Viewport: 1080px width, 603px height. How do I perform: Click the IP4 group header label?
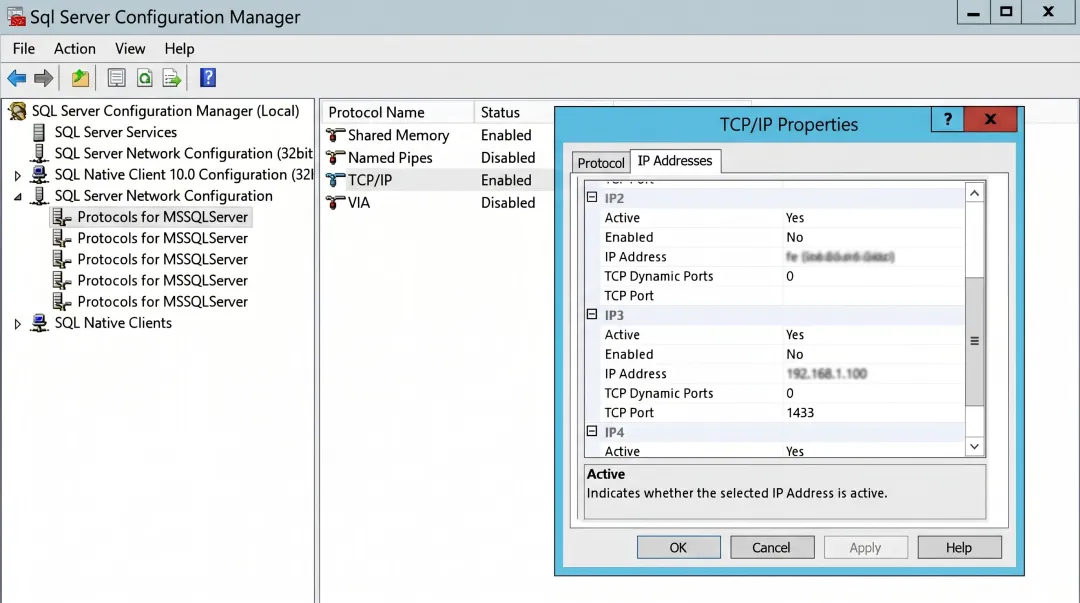click(614, 433)
